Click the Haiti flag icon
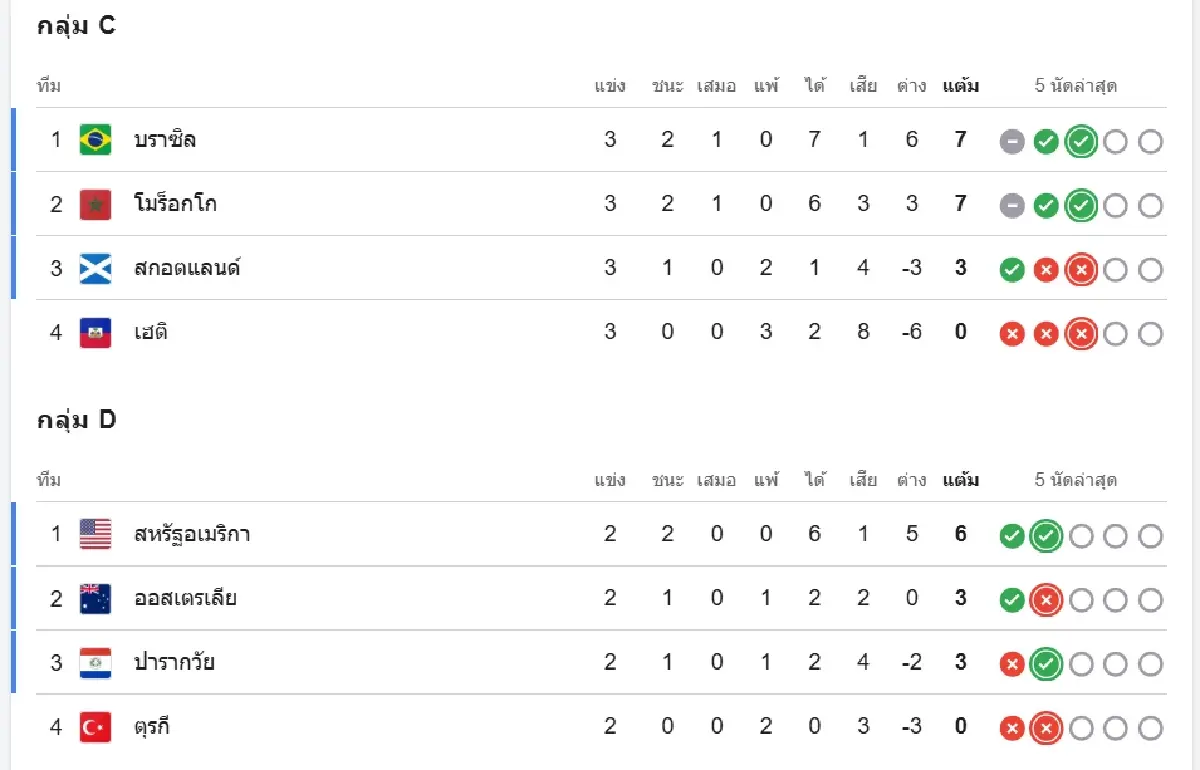This screenshot has height=770, width=1200. [x=96, y=332]
